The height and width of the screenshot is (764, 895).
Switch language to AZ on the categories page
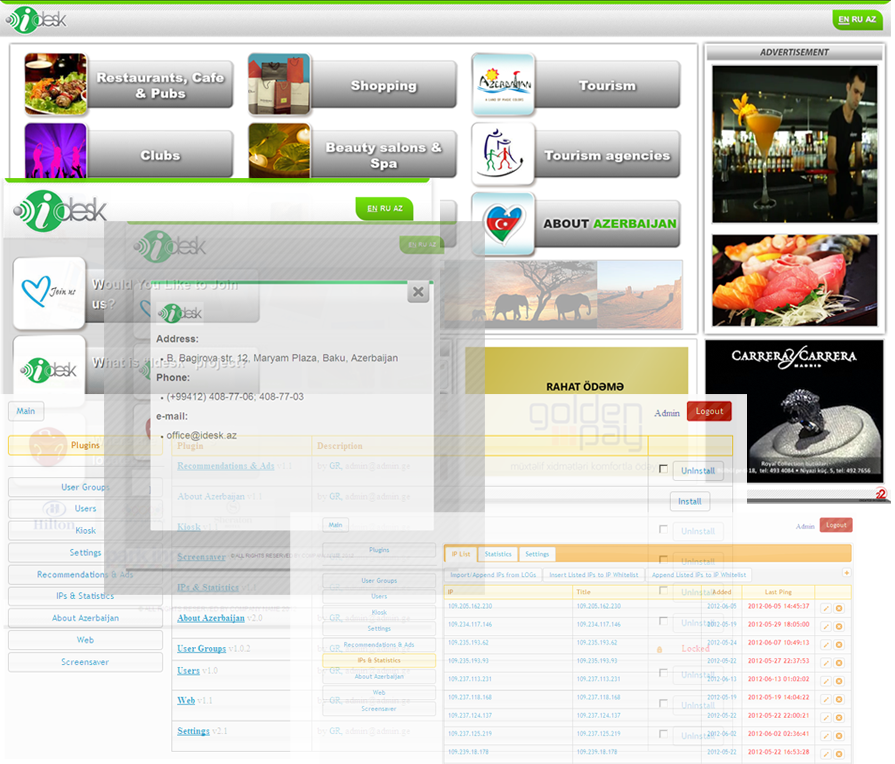[x=870, y=19]
